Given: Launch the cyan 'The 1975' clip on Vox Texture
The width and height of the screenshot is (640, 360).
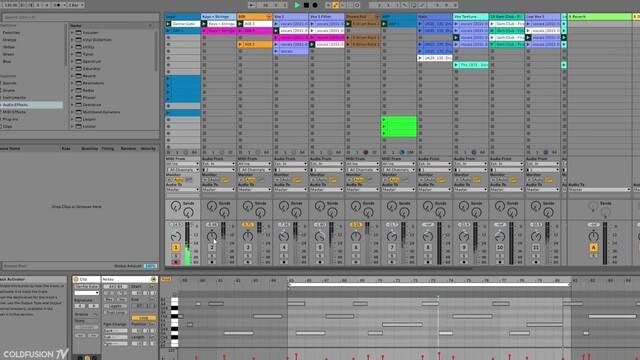Looking at the screenshot, I should (456, 65).
